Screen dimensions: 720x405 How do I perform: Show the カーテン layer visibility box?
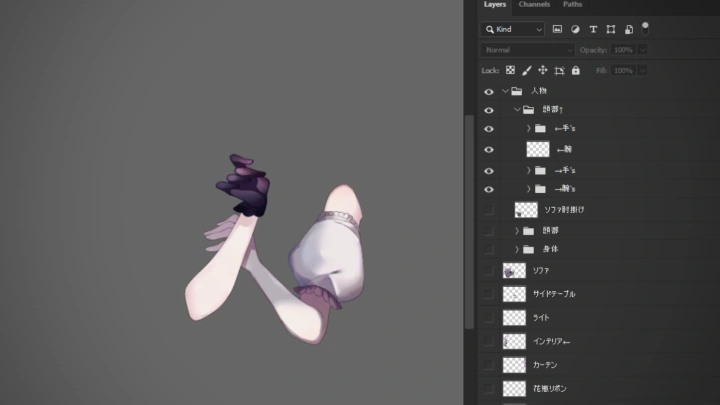pos(489,365)
